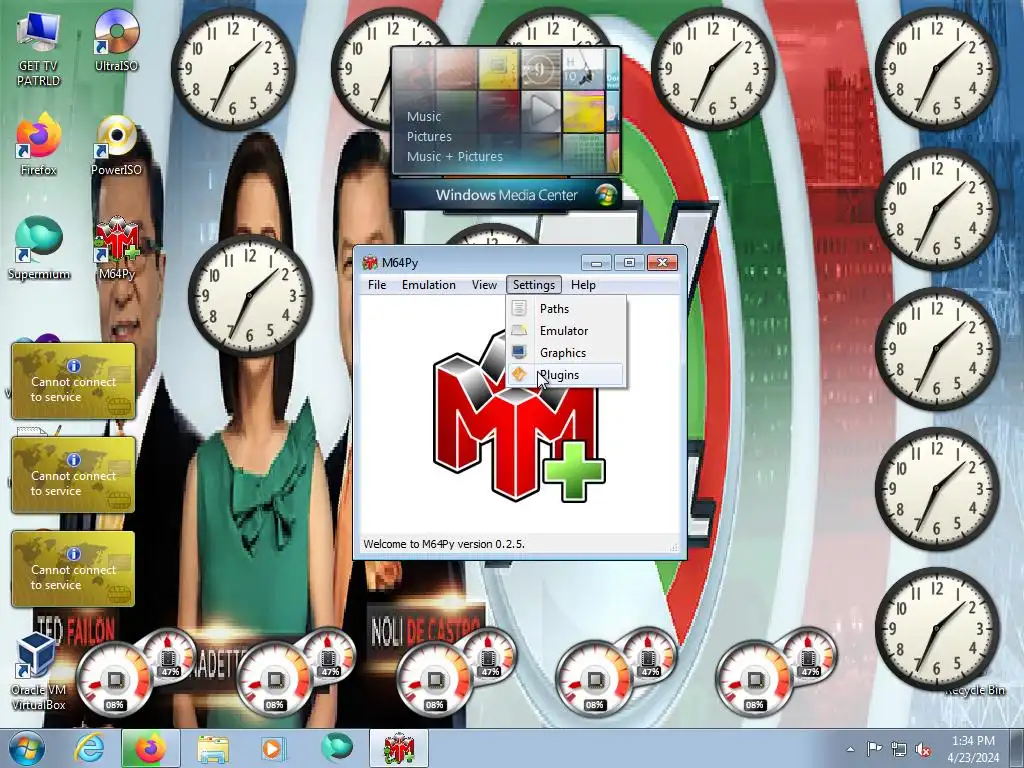Close the M64Py window
The height and width of the screenshot is (768, 1024).
point(662,263)
